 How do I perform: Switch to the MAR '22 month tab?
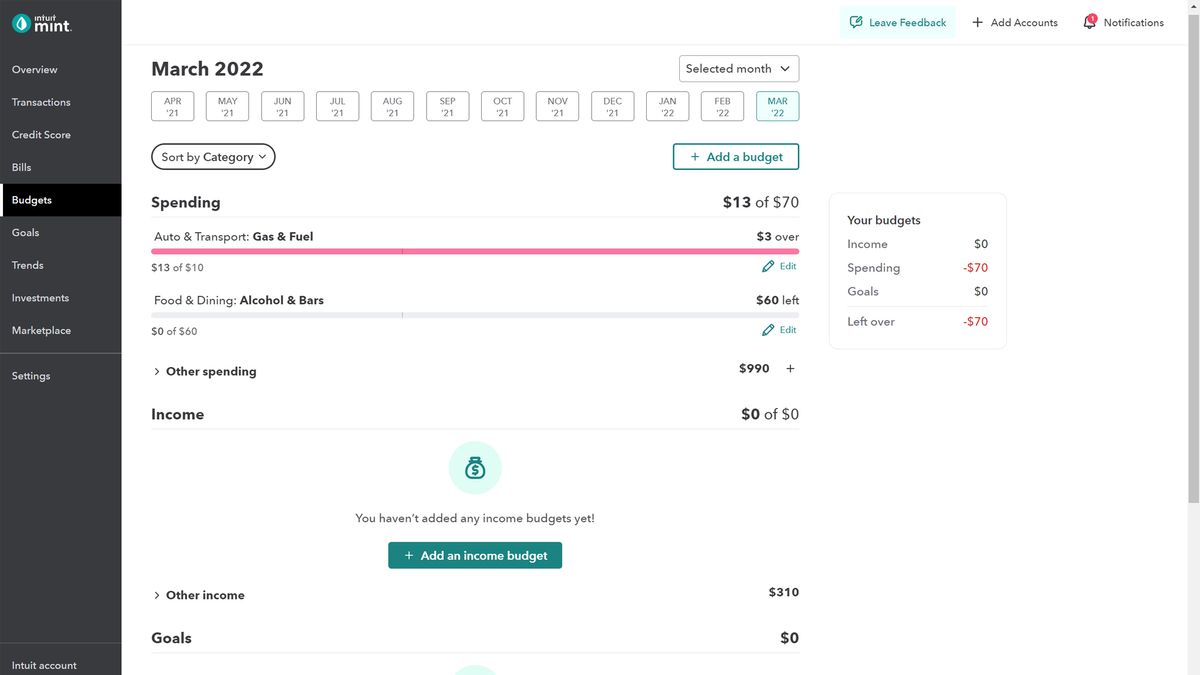point(777,105)
